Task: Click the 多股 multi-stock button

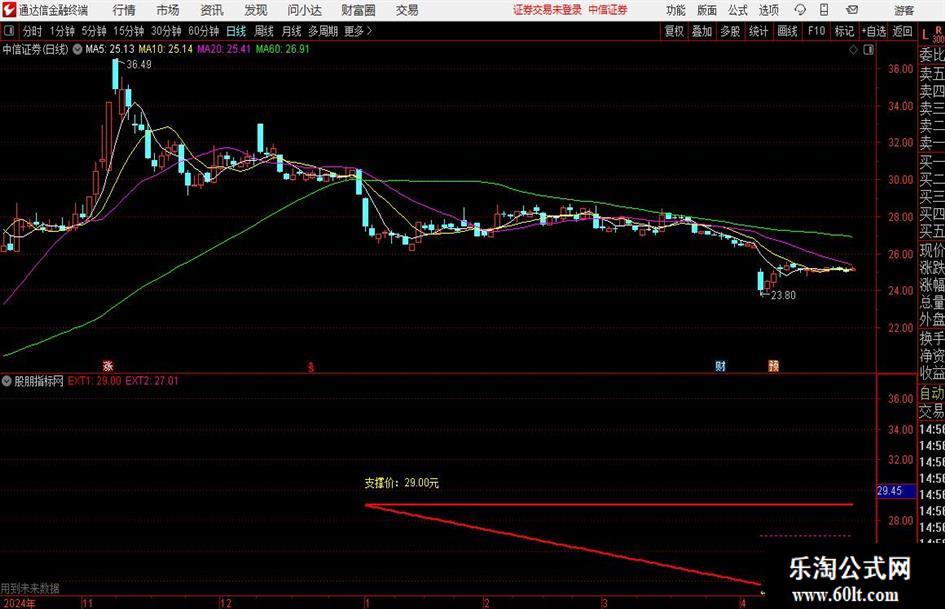Action: point(730,31)
